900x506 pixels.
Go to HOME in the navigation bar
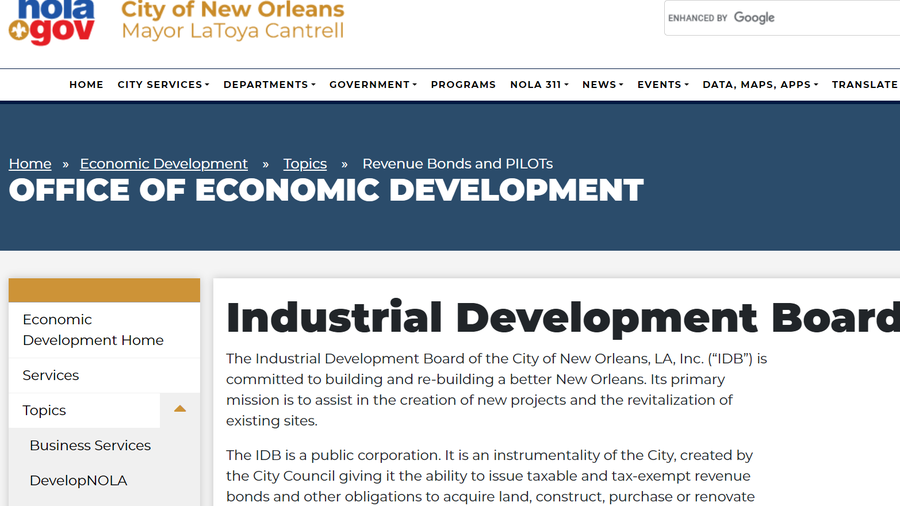(86, 84)
